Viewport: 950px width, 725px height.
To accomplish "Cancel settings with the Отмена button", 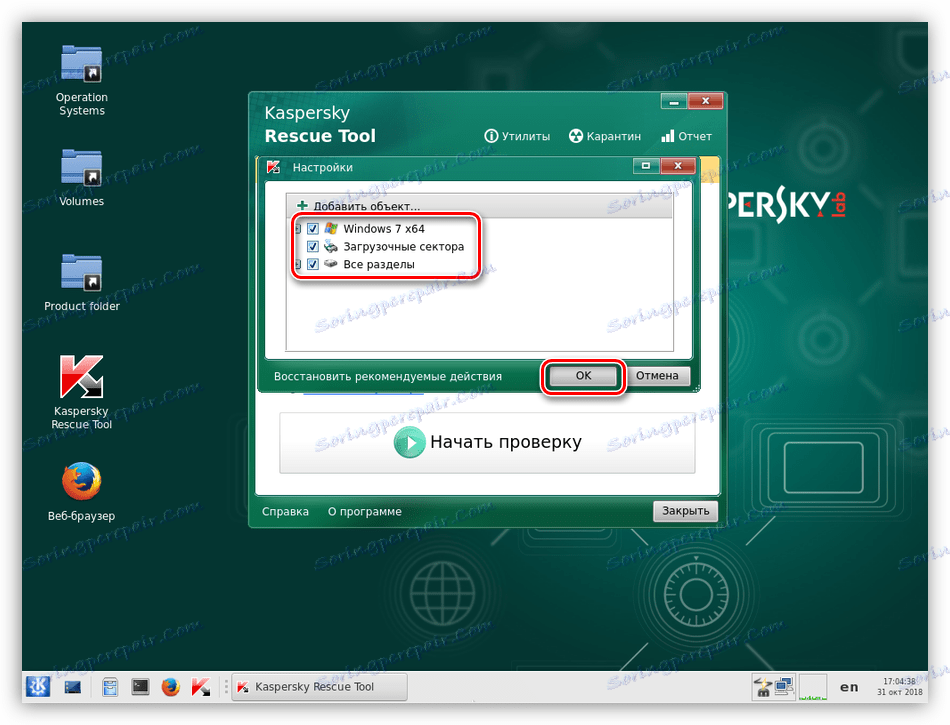I will point(657,376).
